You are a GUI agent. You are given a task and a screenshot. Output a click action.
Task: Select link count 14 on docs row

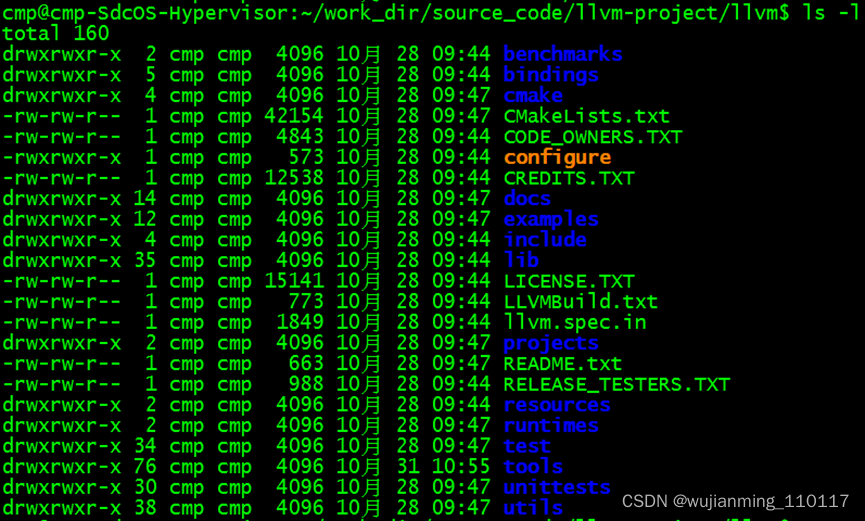coord(145,199)
